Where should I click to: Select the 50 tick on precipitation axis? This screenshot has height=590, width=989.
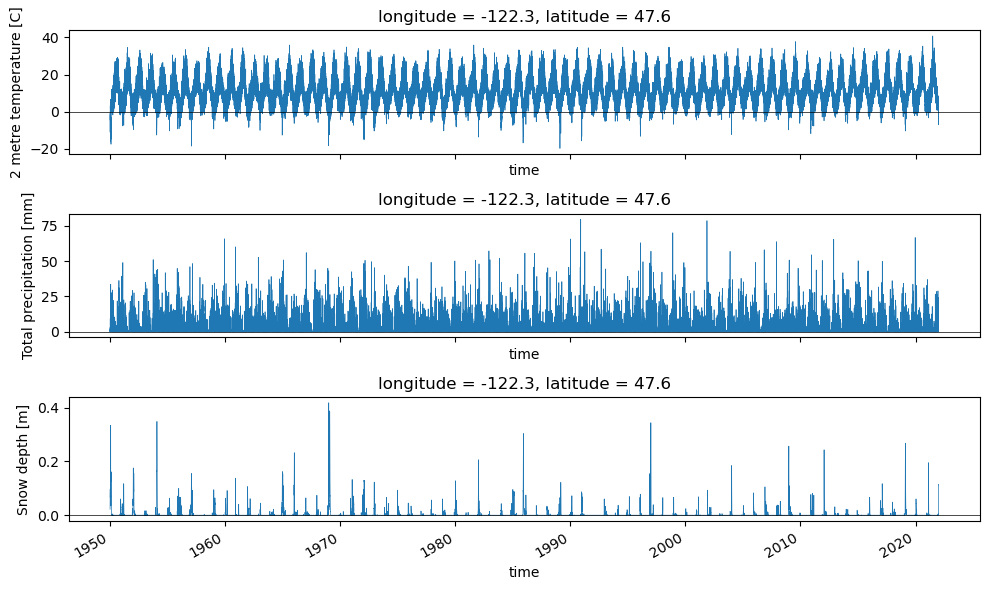pos(51,262)
